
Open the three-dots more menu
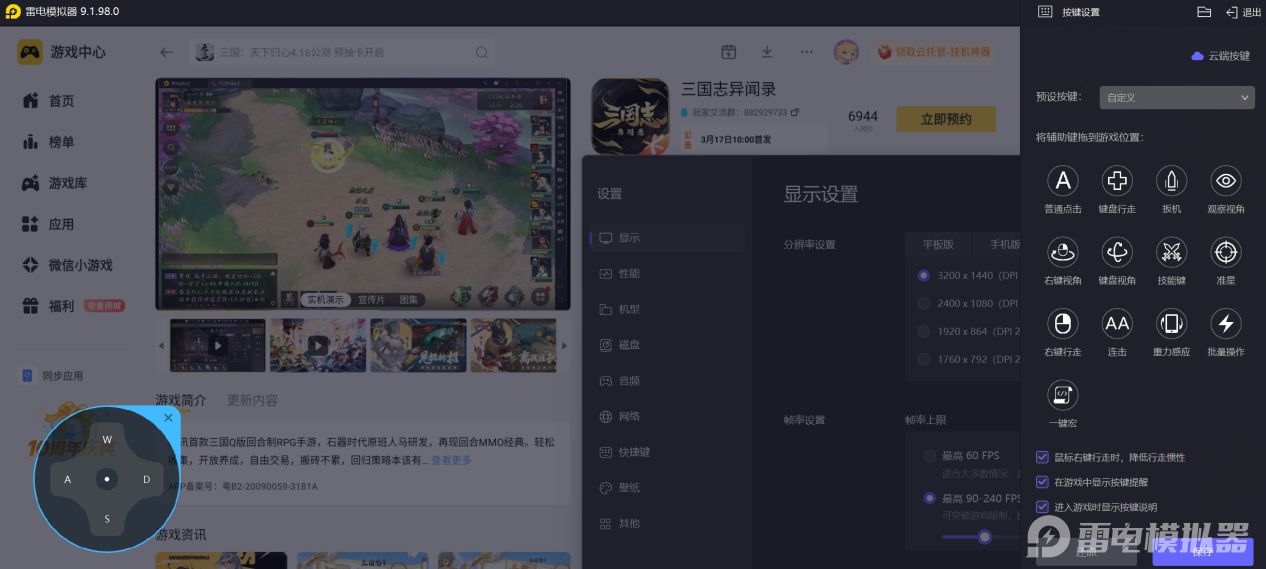tap(806, 52)
